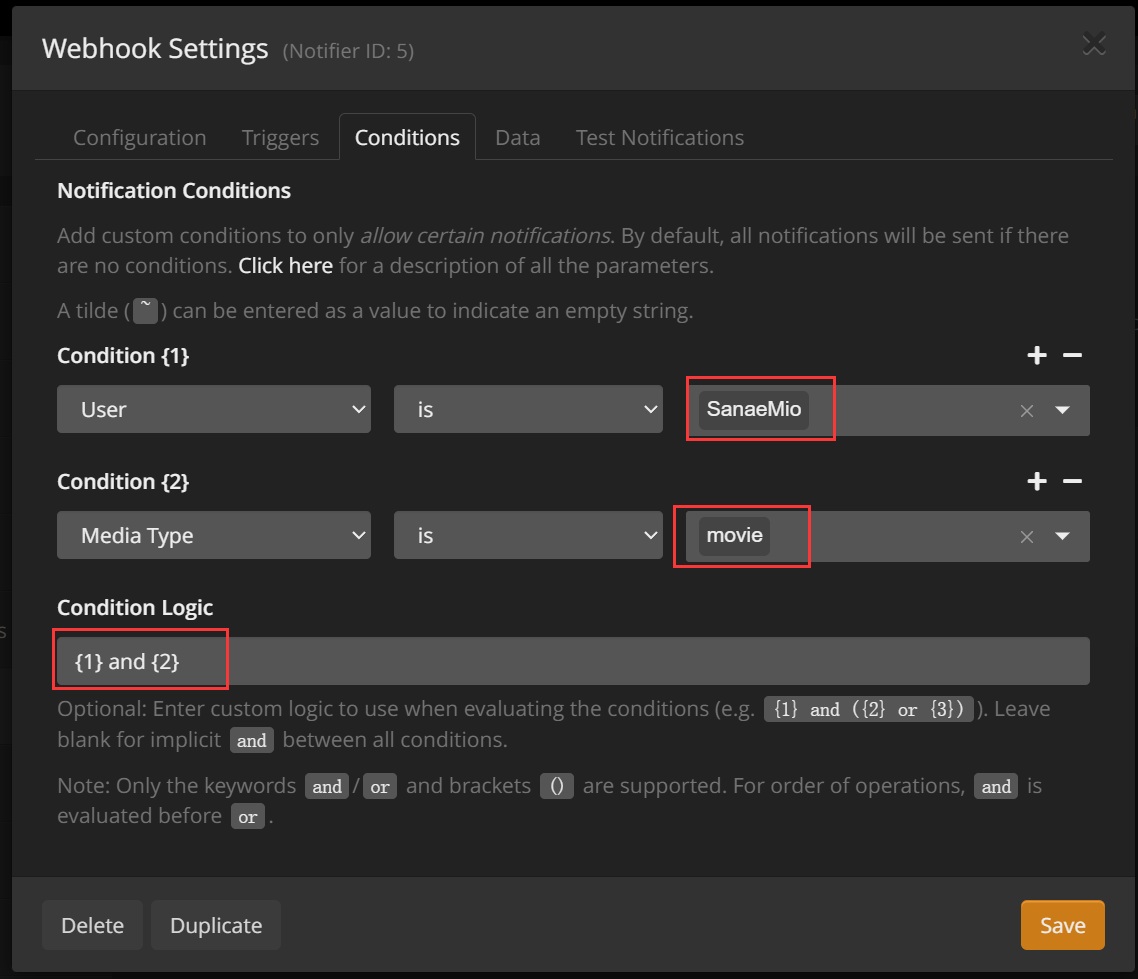The width and height of the screenshot is (1138, 979).
Task: Follow the 'Click here' parameters link
Action: point(285,266)
